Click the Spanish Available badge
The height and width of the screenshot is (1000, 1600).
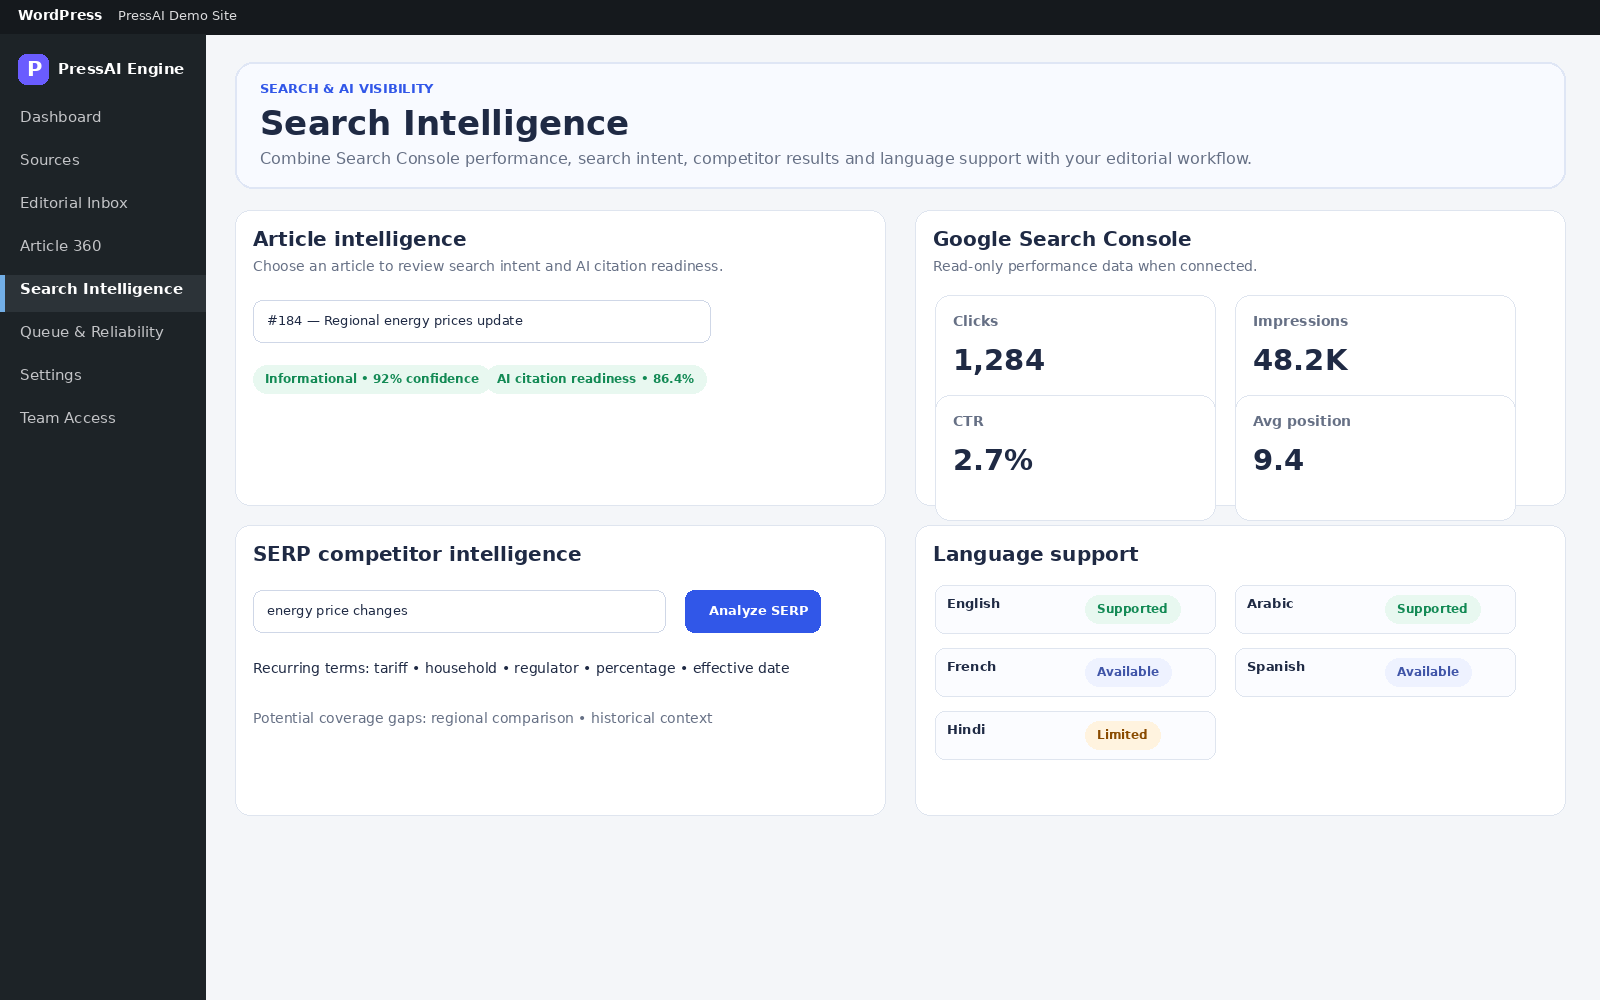point(1428,672)
